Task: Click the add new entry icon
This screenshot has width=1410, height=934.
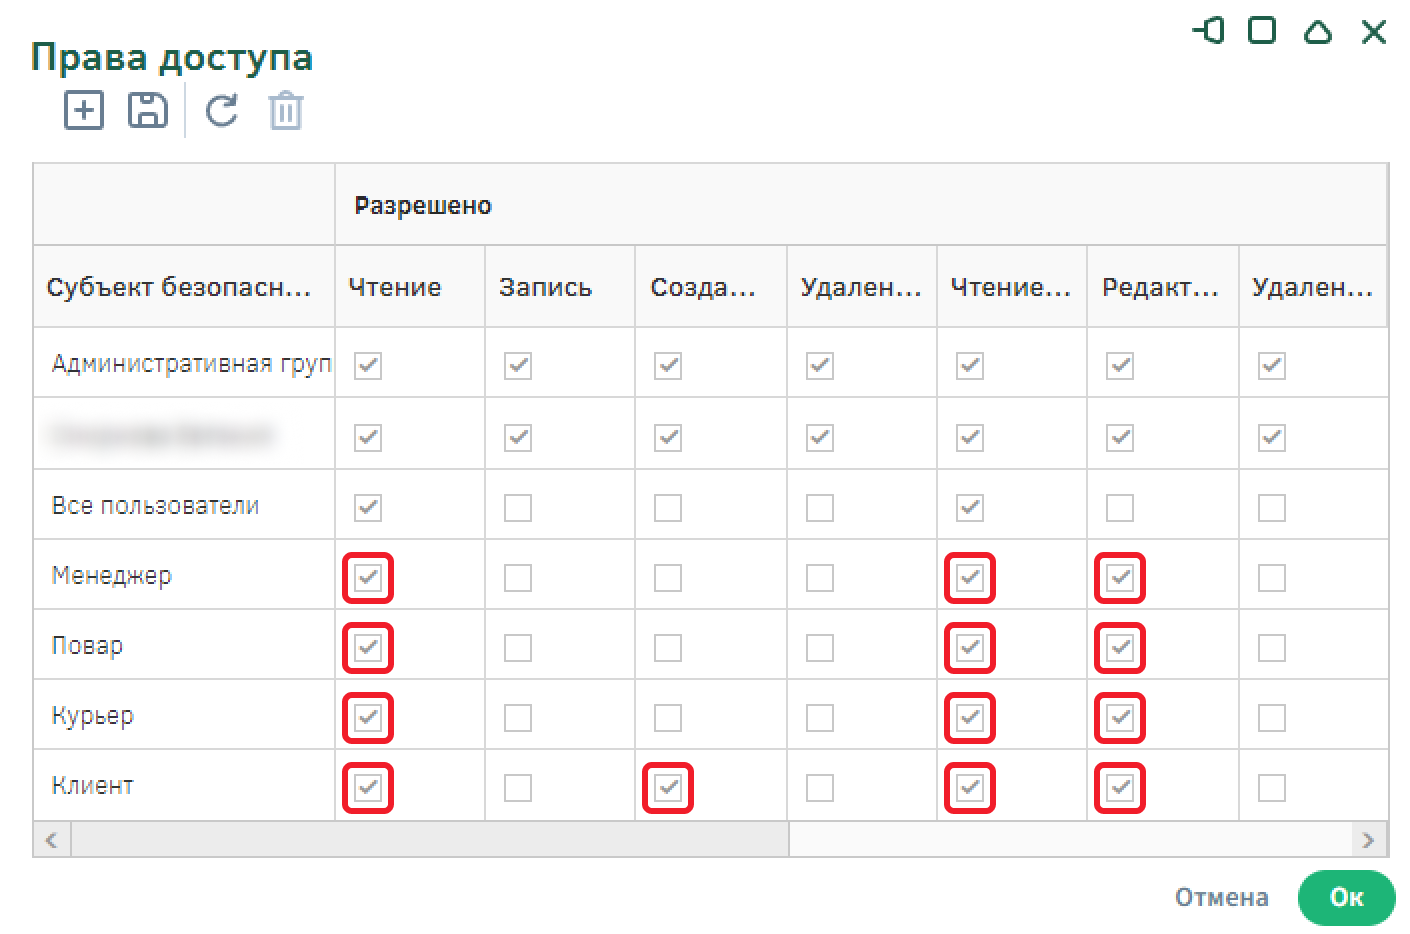Action: click(x=84, y=110)
